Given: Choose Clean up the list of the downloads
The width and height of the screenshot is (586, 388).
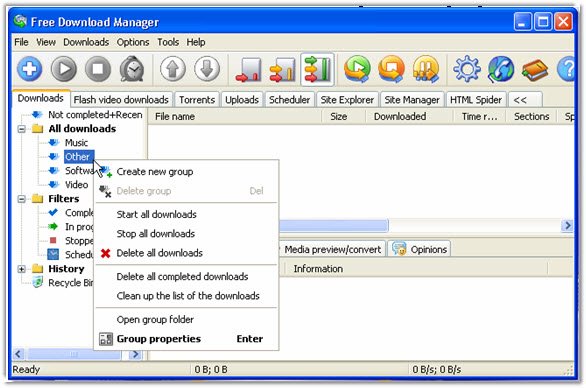Looking at the screenshot, I should pyautogui.click(x=186, y=296).
